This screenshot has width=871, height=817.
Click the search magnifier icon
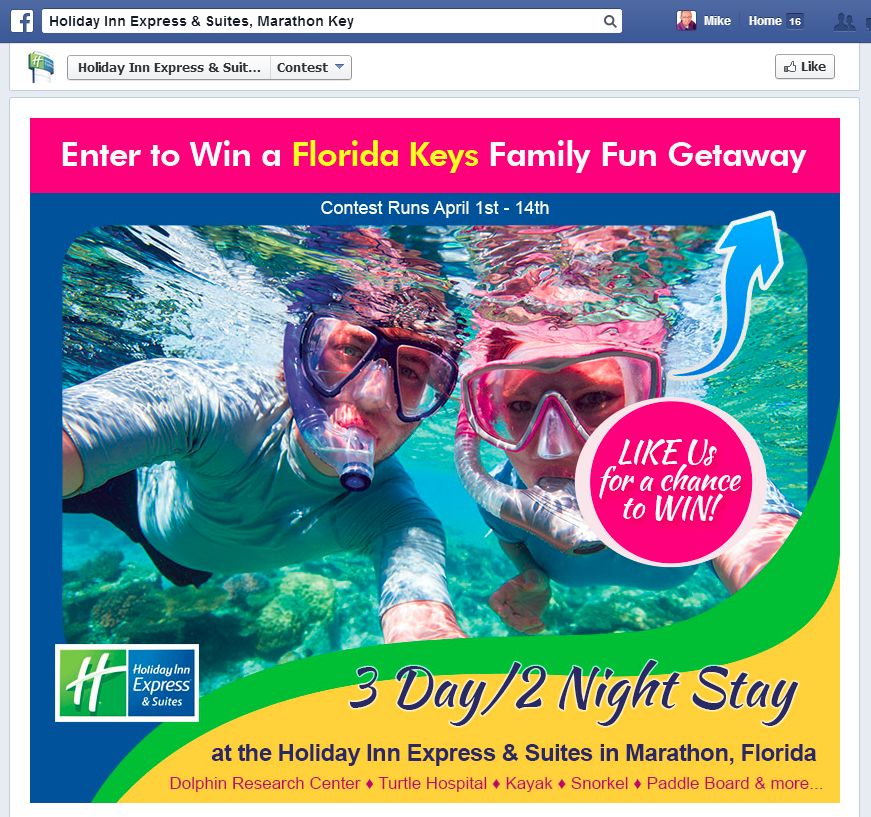pyautogui.click(x=609, y=21)
